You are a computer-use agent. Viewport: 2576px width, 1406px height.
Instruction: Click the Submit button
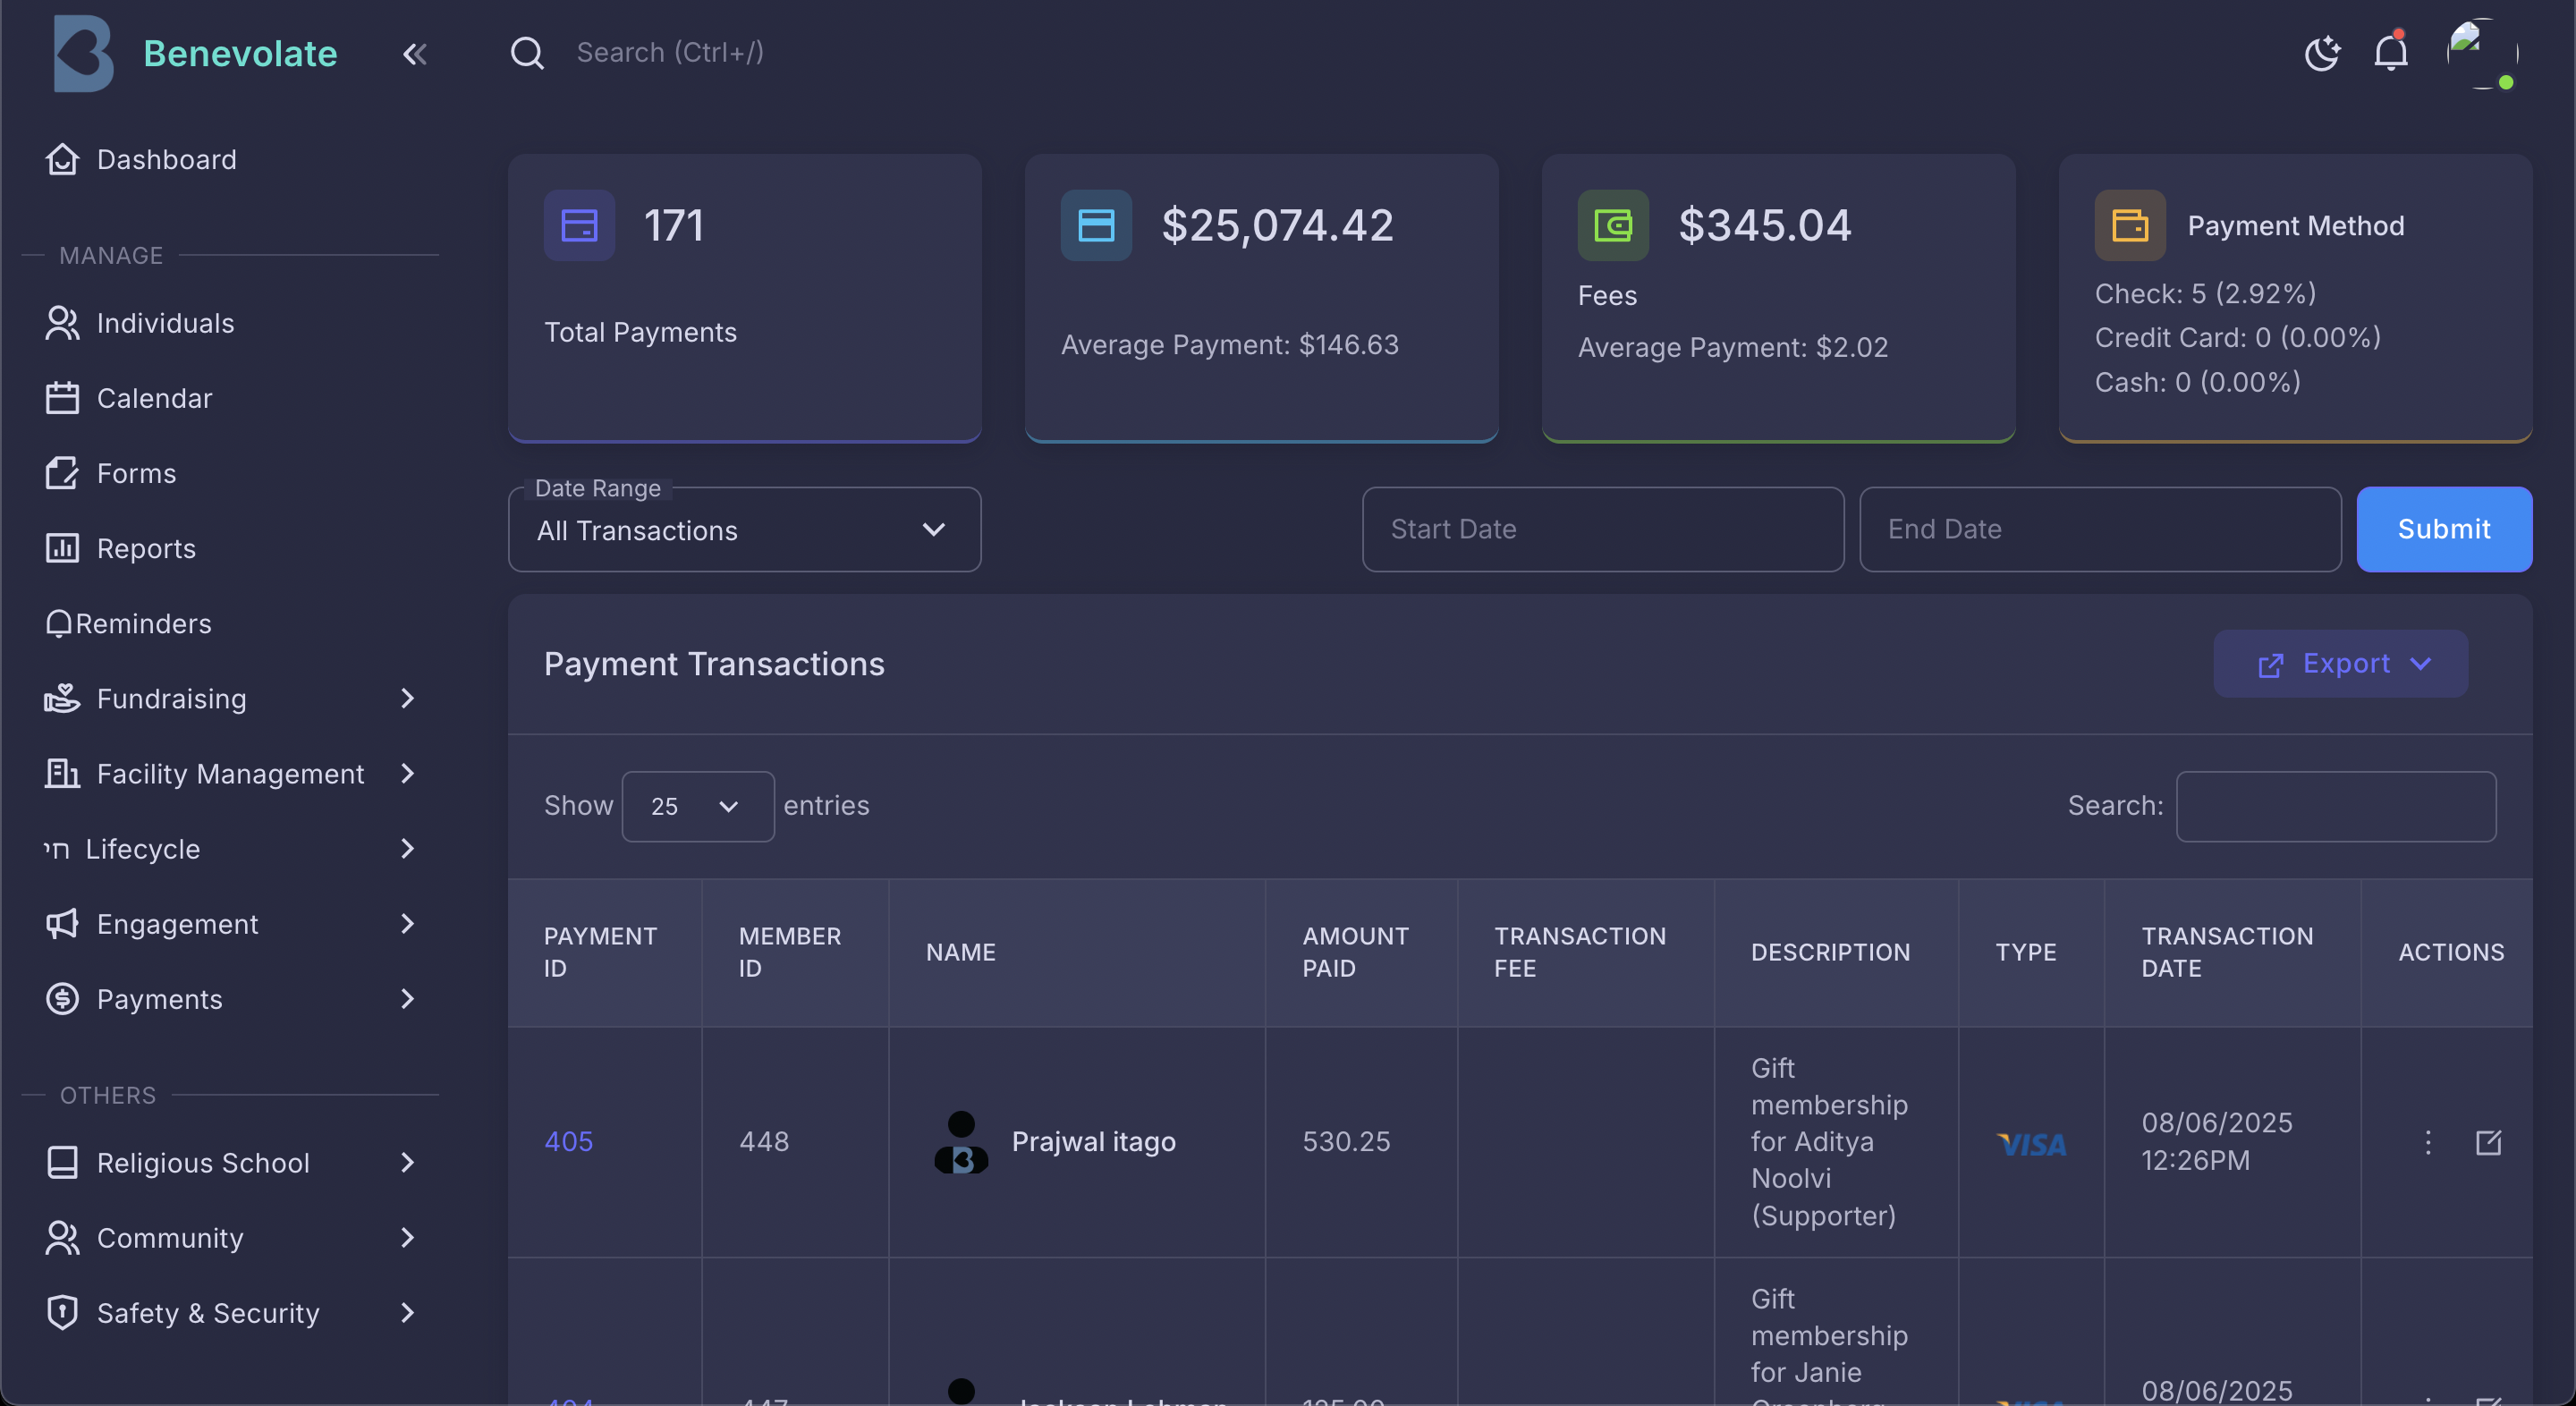pos(2443,529)
